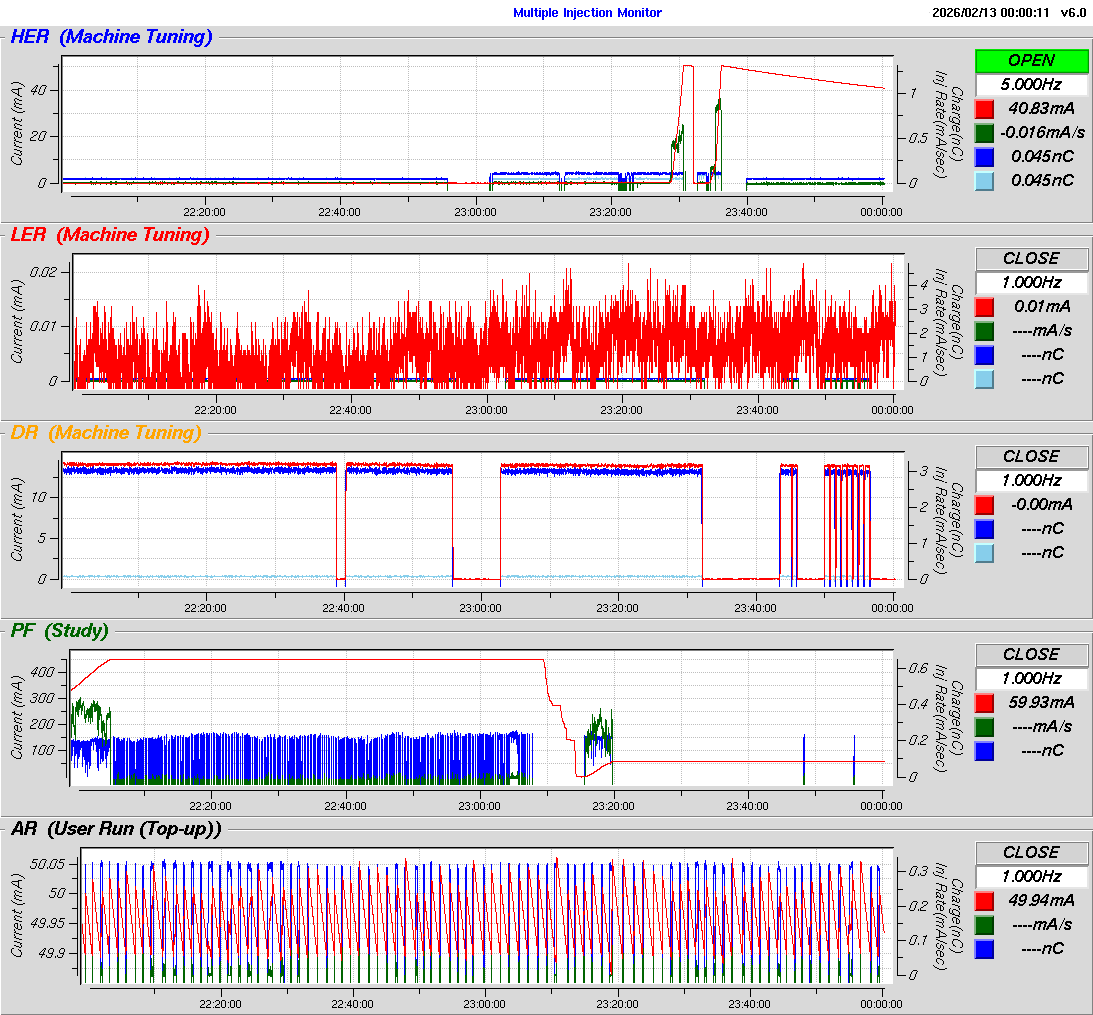Viewport: 1093px width, 1015px height.
Task: Click the CLOSE status button in LER panel
Action: (1031, 258)
